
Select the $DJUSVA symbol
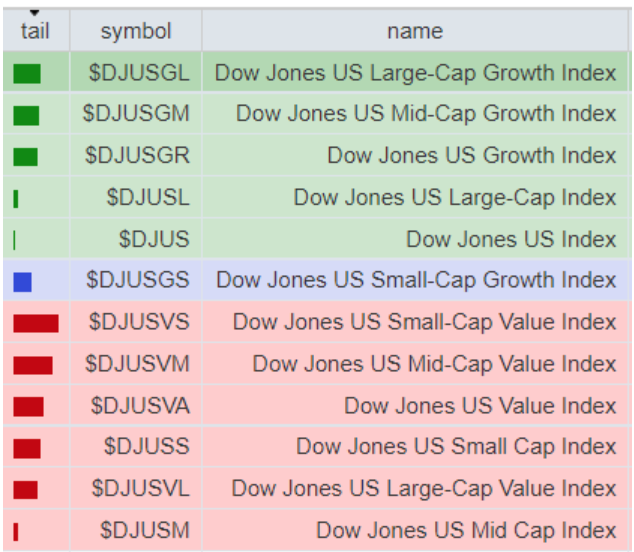pyautogui.click(x=140, y=406)
